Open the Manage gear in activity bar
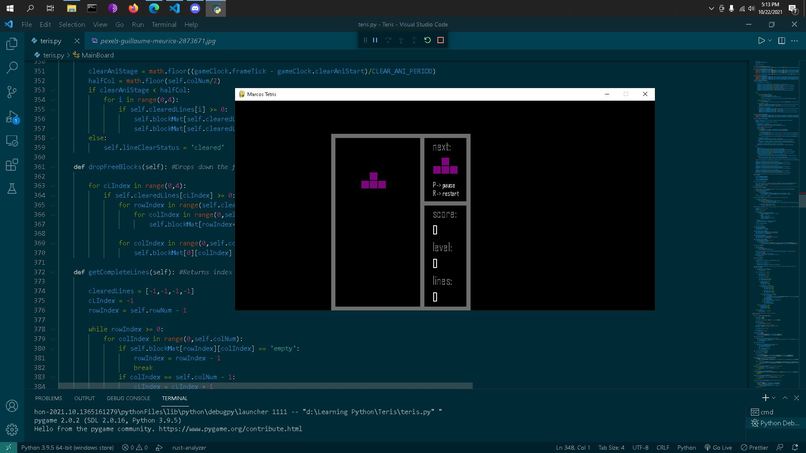Image resolution: width=806 pixels, height=453 pixels. (12, 429)
